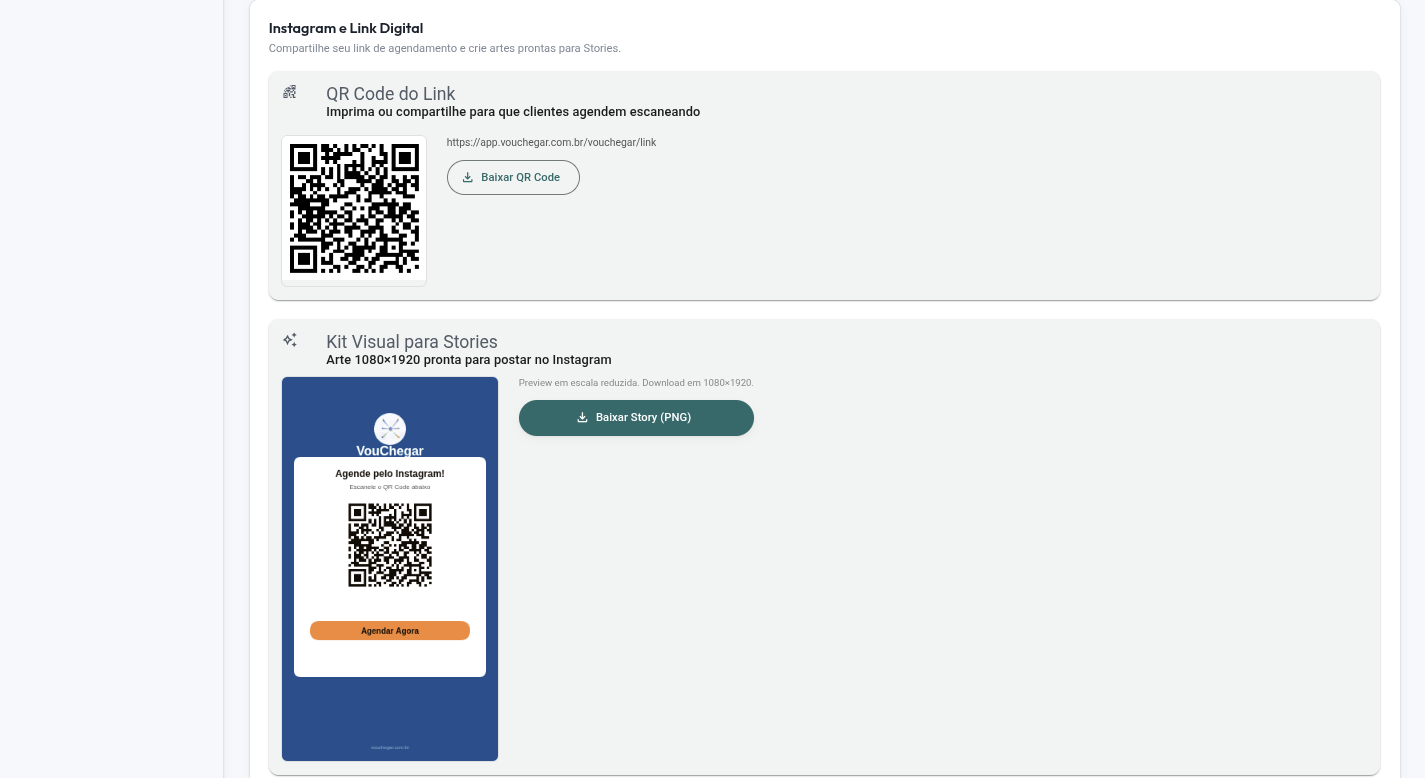This screenshot has width=1425, height=778.
Task: Click the VouChegar logo in story preview
Action: point(390,429)
